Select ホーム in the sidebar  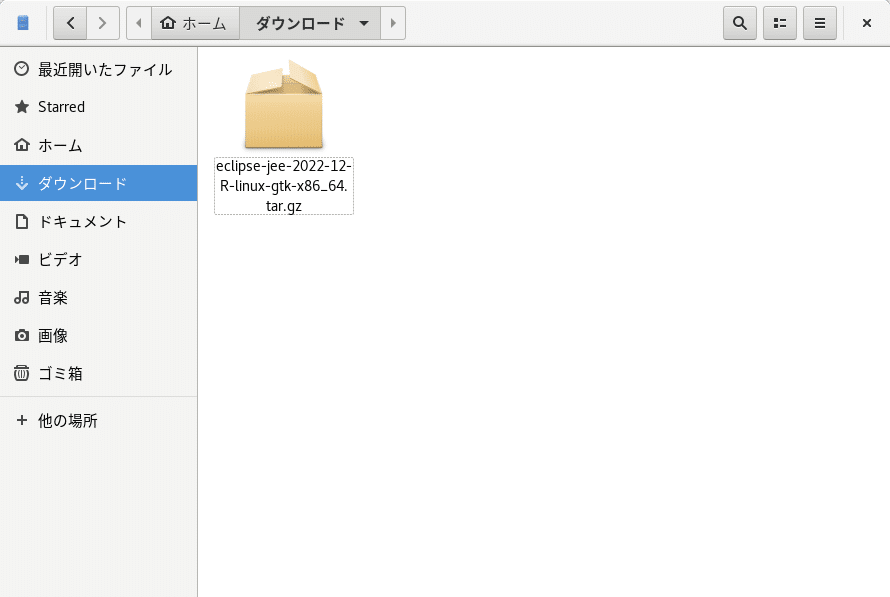(99, 145)
